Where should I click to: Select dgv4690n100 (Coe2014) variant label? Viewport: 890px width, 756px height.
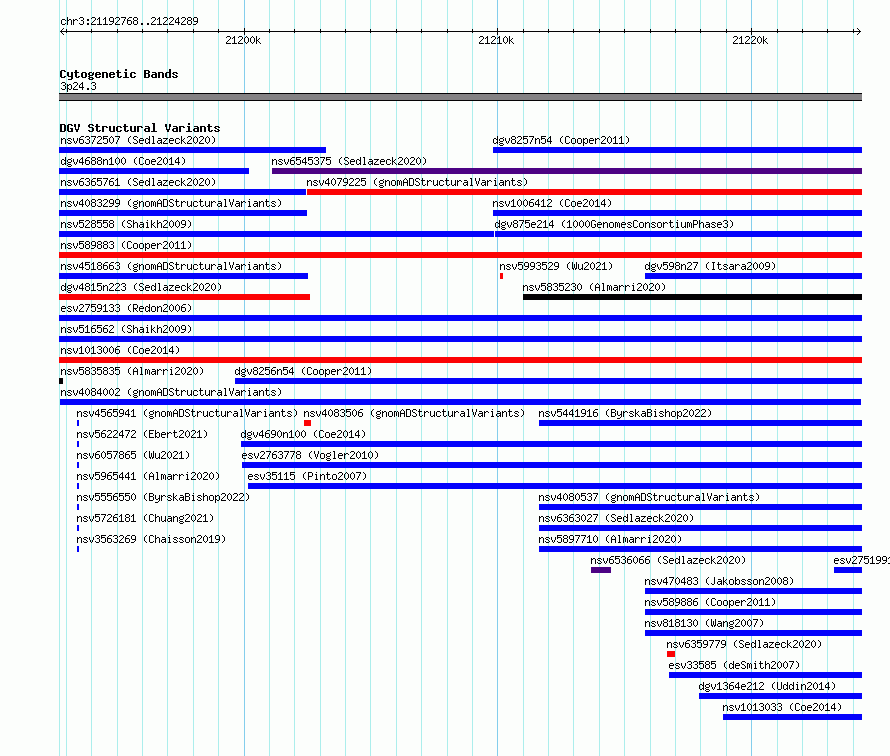(303, 434)
